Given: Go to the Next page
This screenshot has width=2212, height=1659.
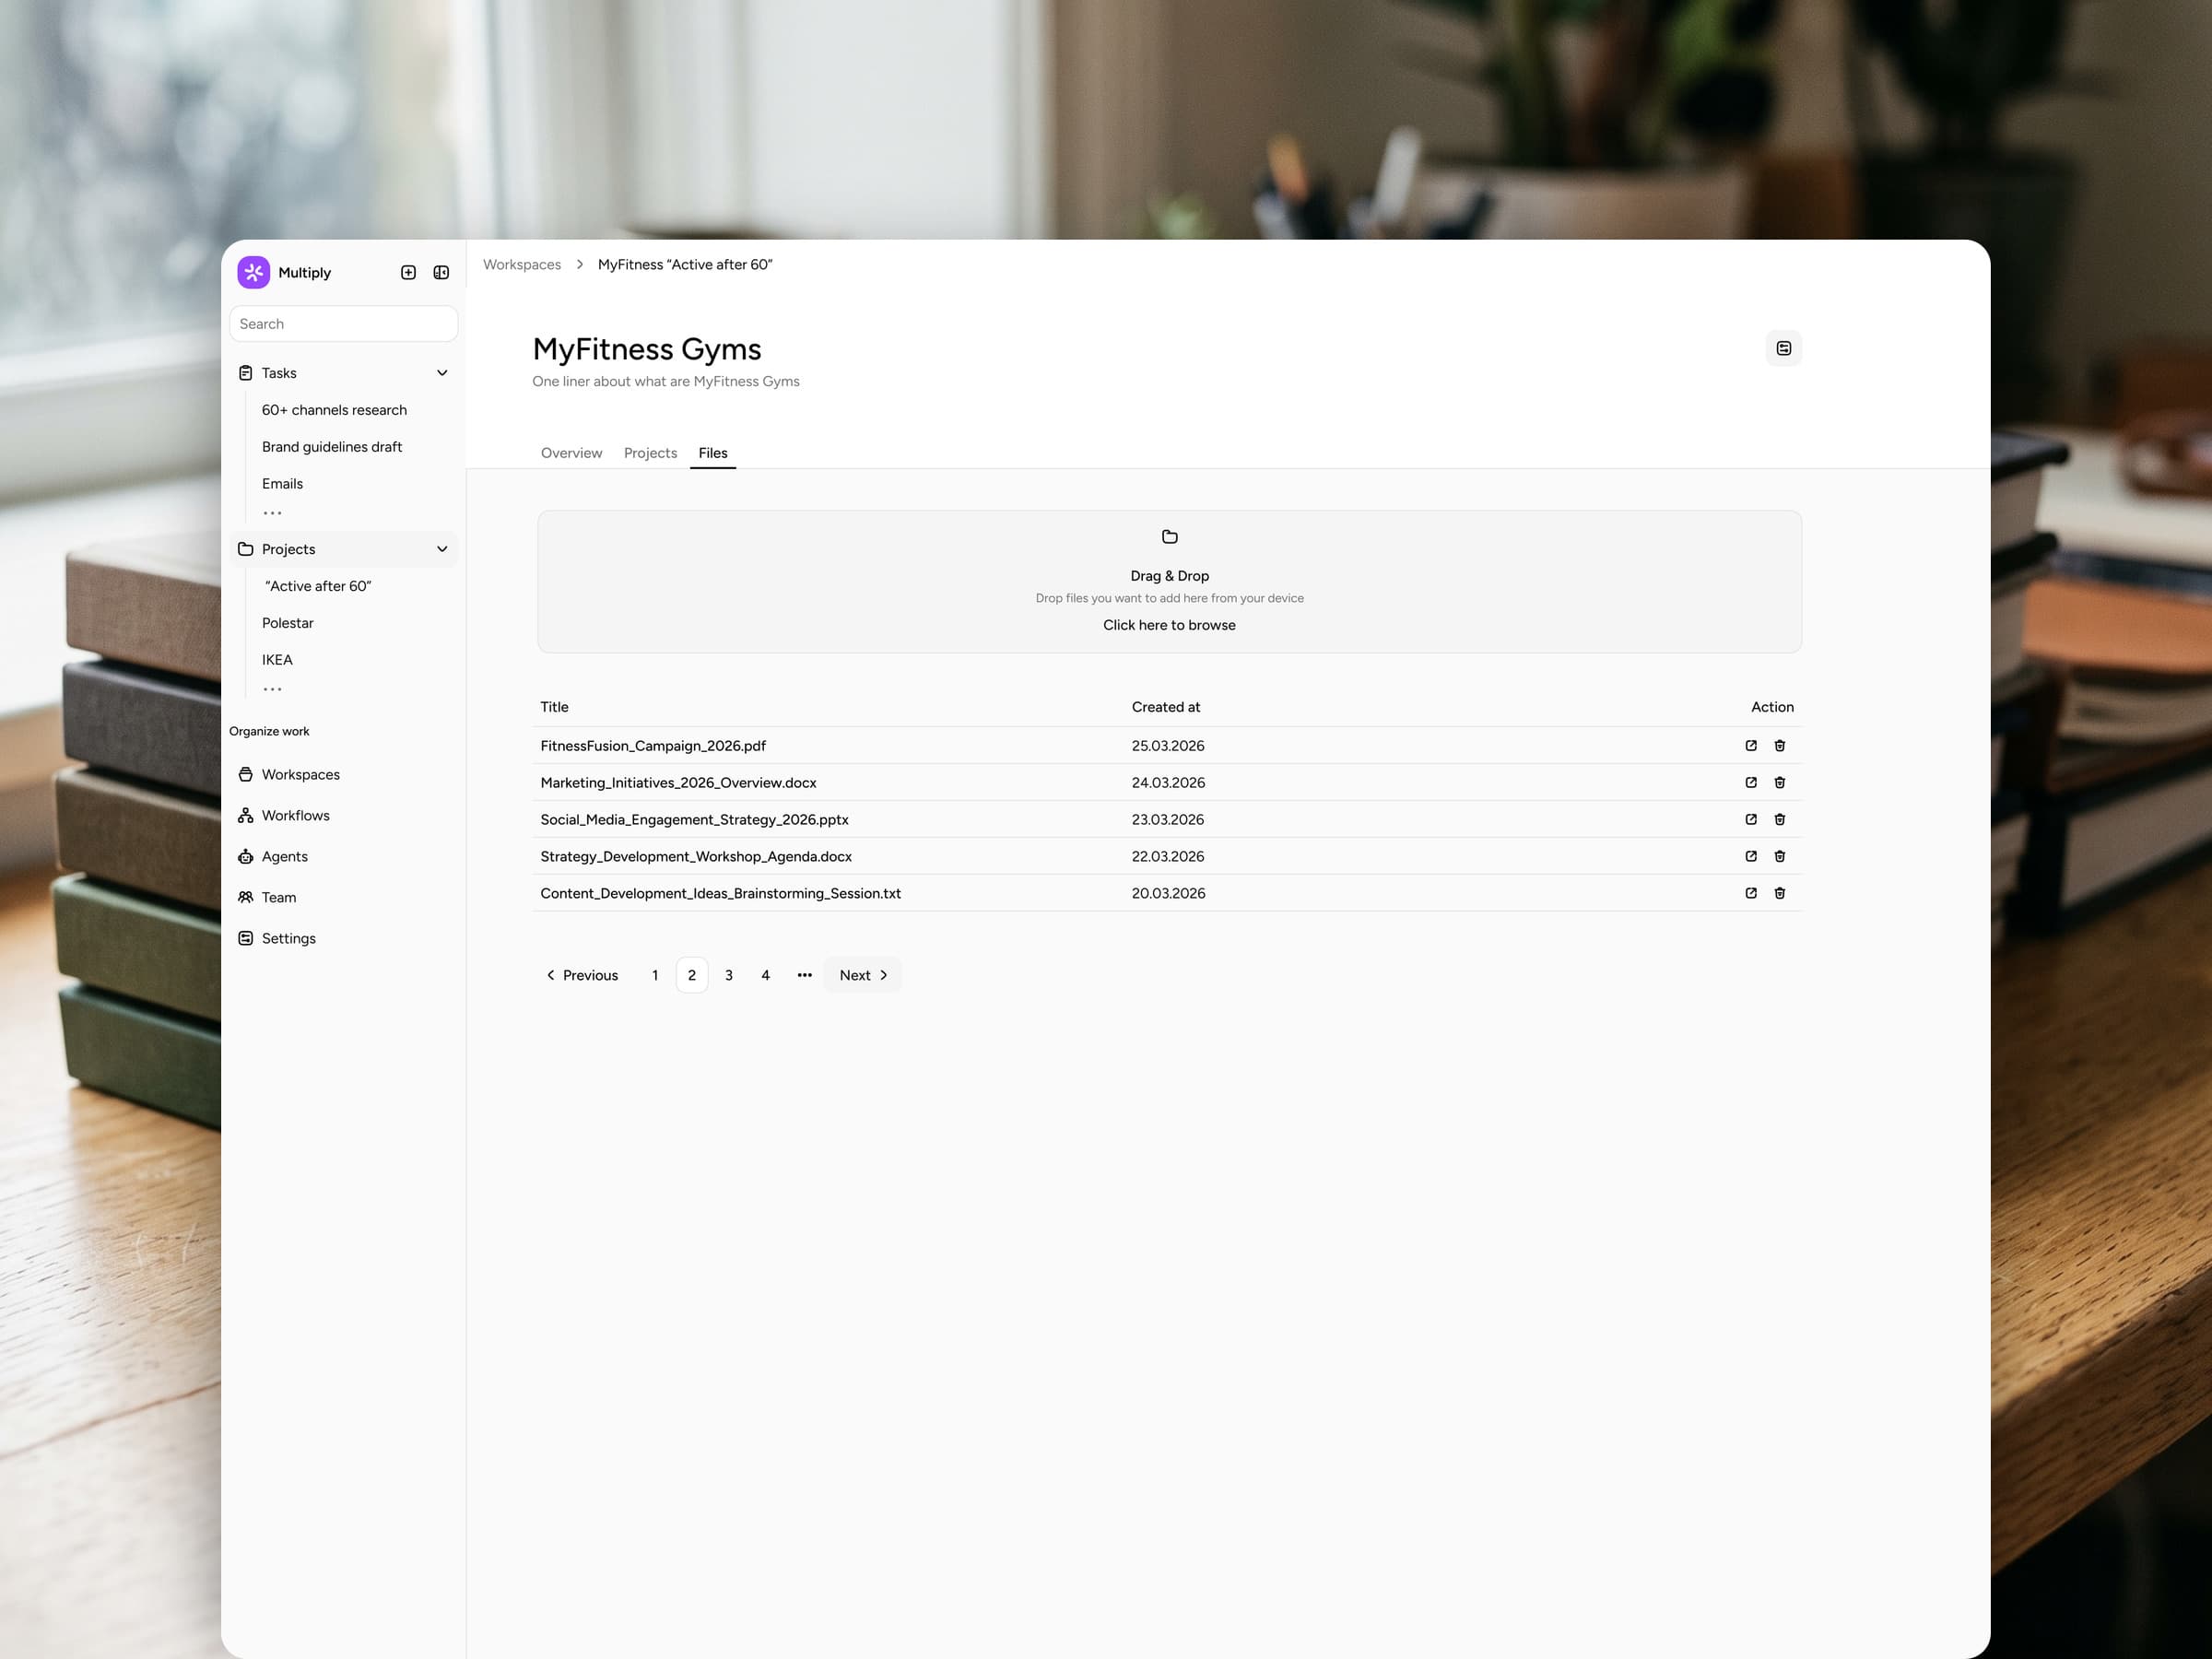Looking at the screenshot, I should (x=862, y=975).
